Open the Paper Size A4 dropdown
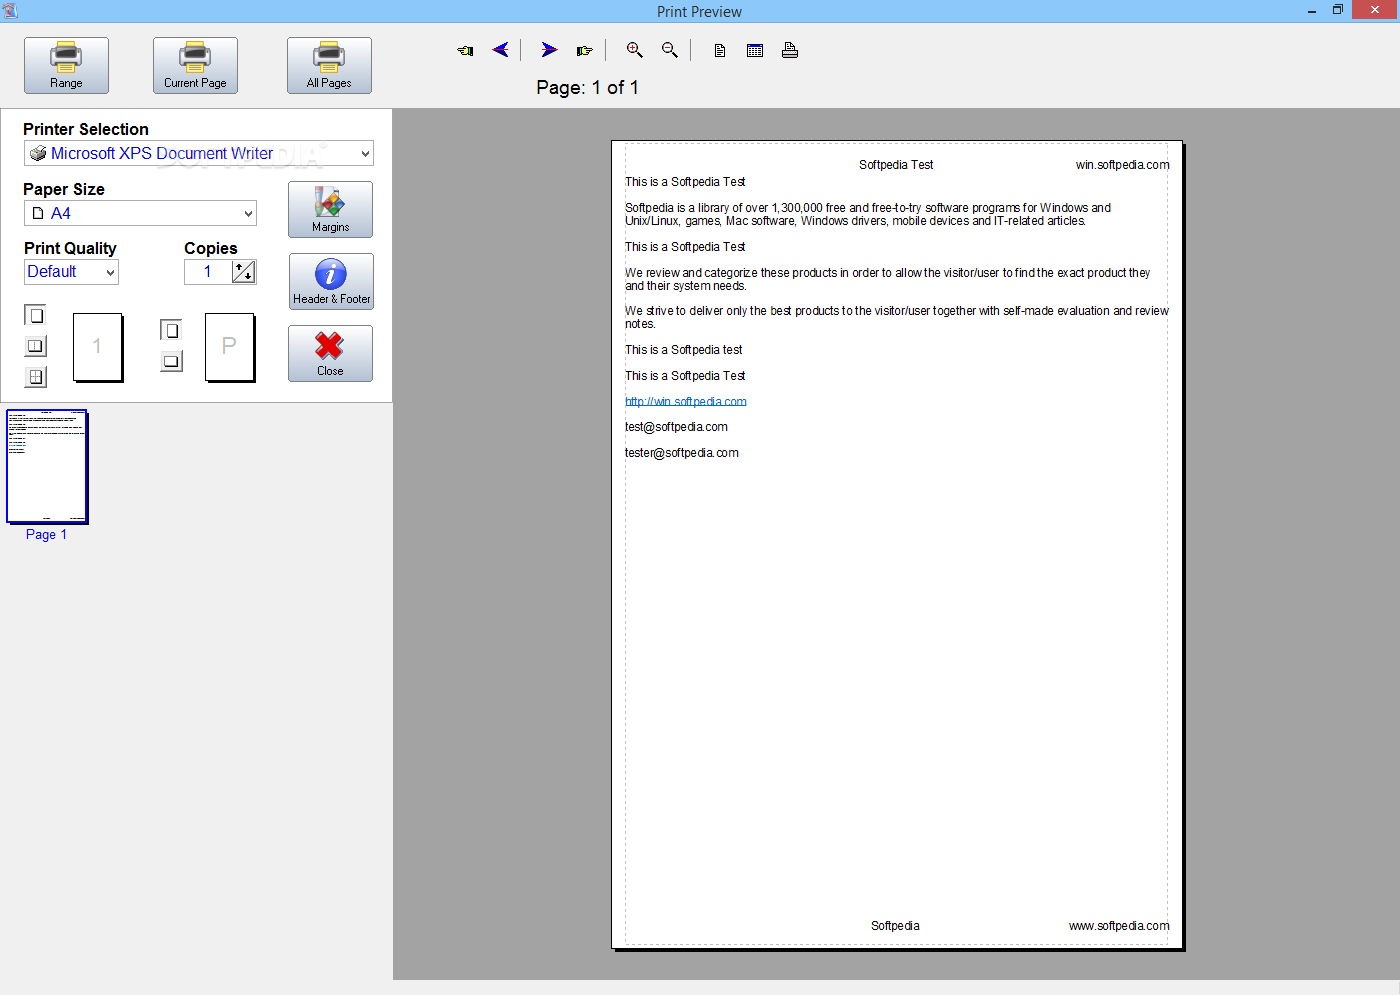Image resolution: width=1400 pixels, height=995 pixels. point(140,213)
